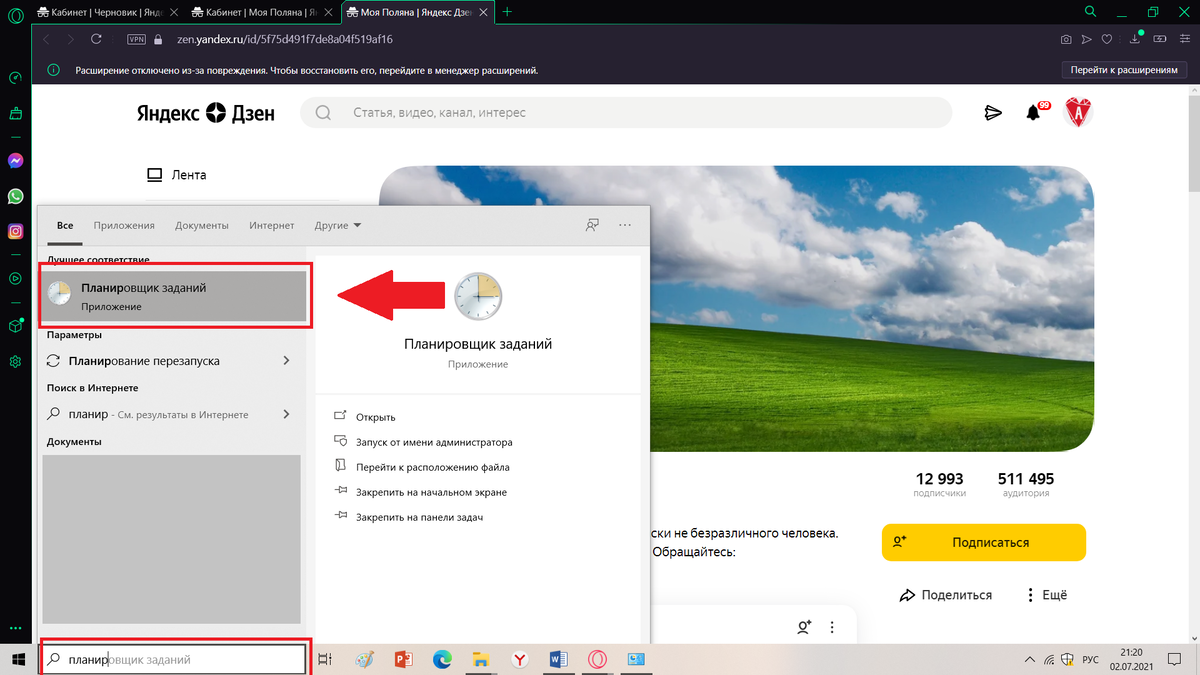Viewport: 1200px width, 675px height.
Task: Switch to the Документы tab
Action: point(201,225)
